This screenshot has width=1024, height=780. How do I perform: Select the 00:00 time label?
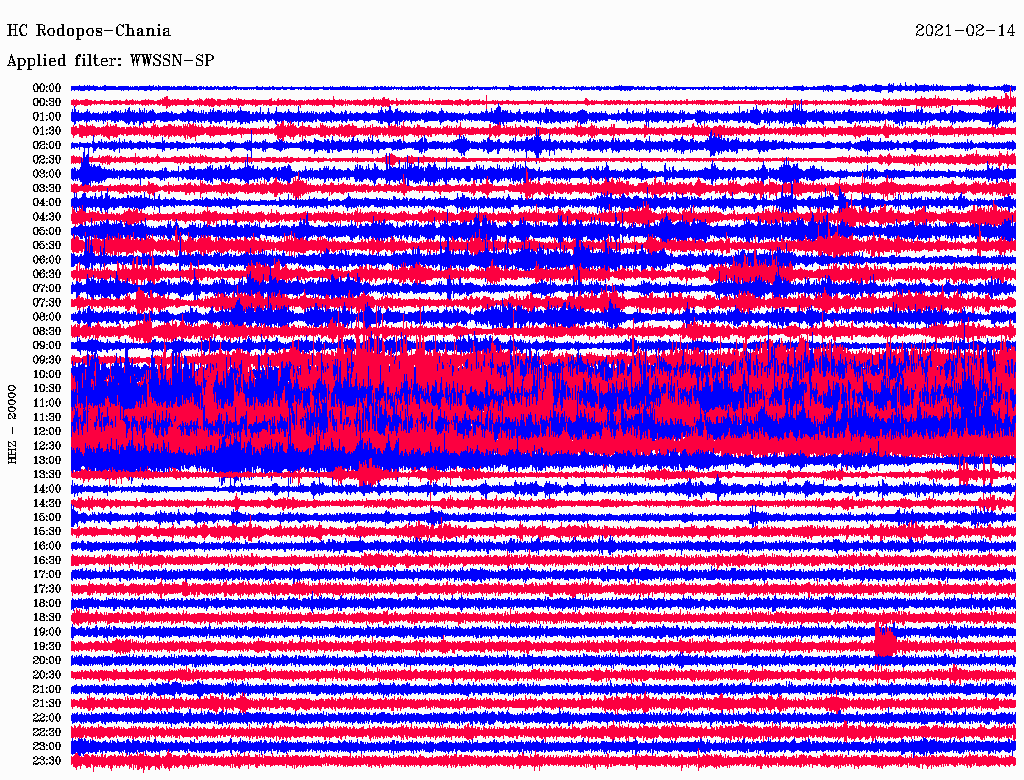tap(47, 88)
